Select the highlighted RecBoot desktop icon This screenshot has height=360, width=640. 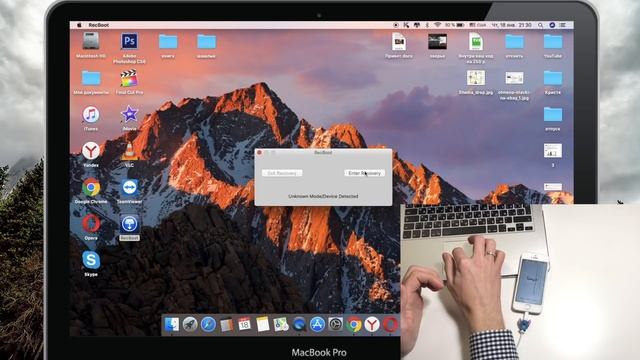click(129, 224)
